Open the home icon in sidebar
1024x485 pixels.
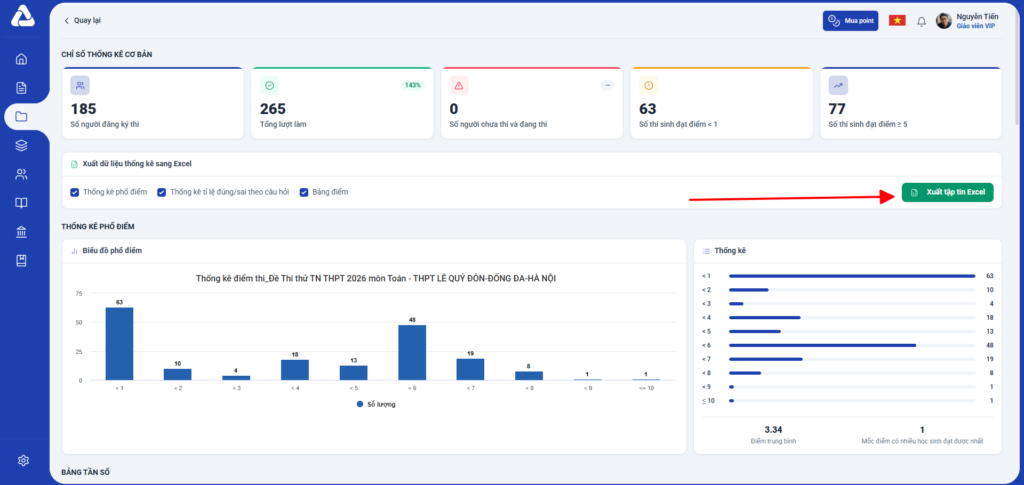tap(22, 59)
